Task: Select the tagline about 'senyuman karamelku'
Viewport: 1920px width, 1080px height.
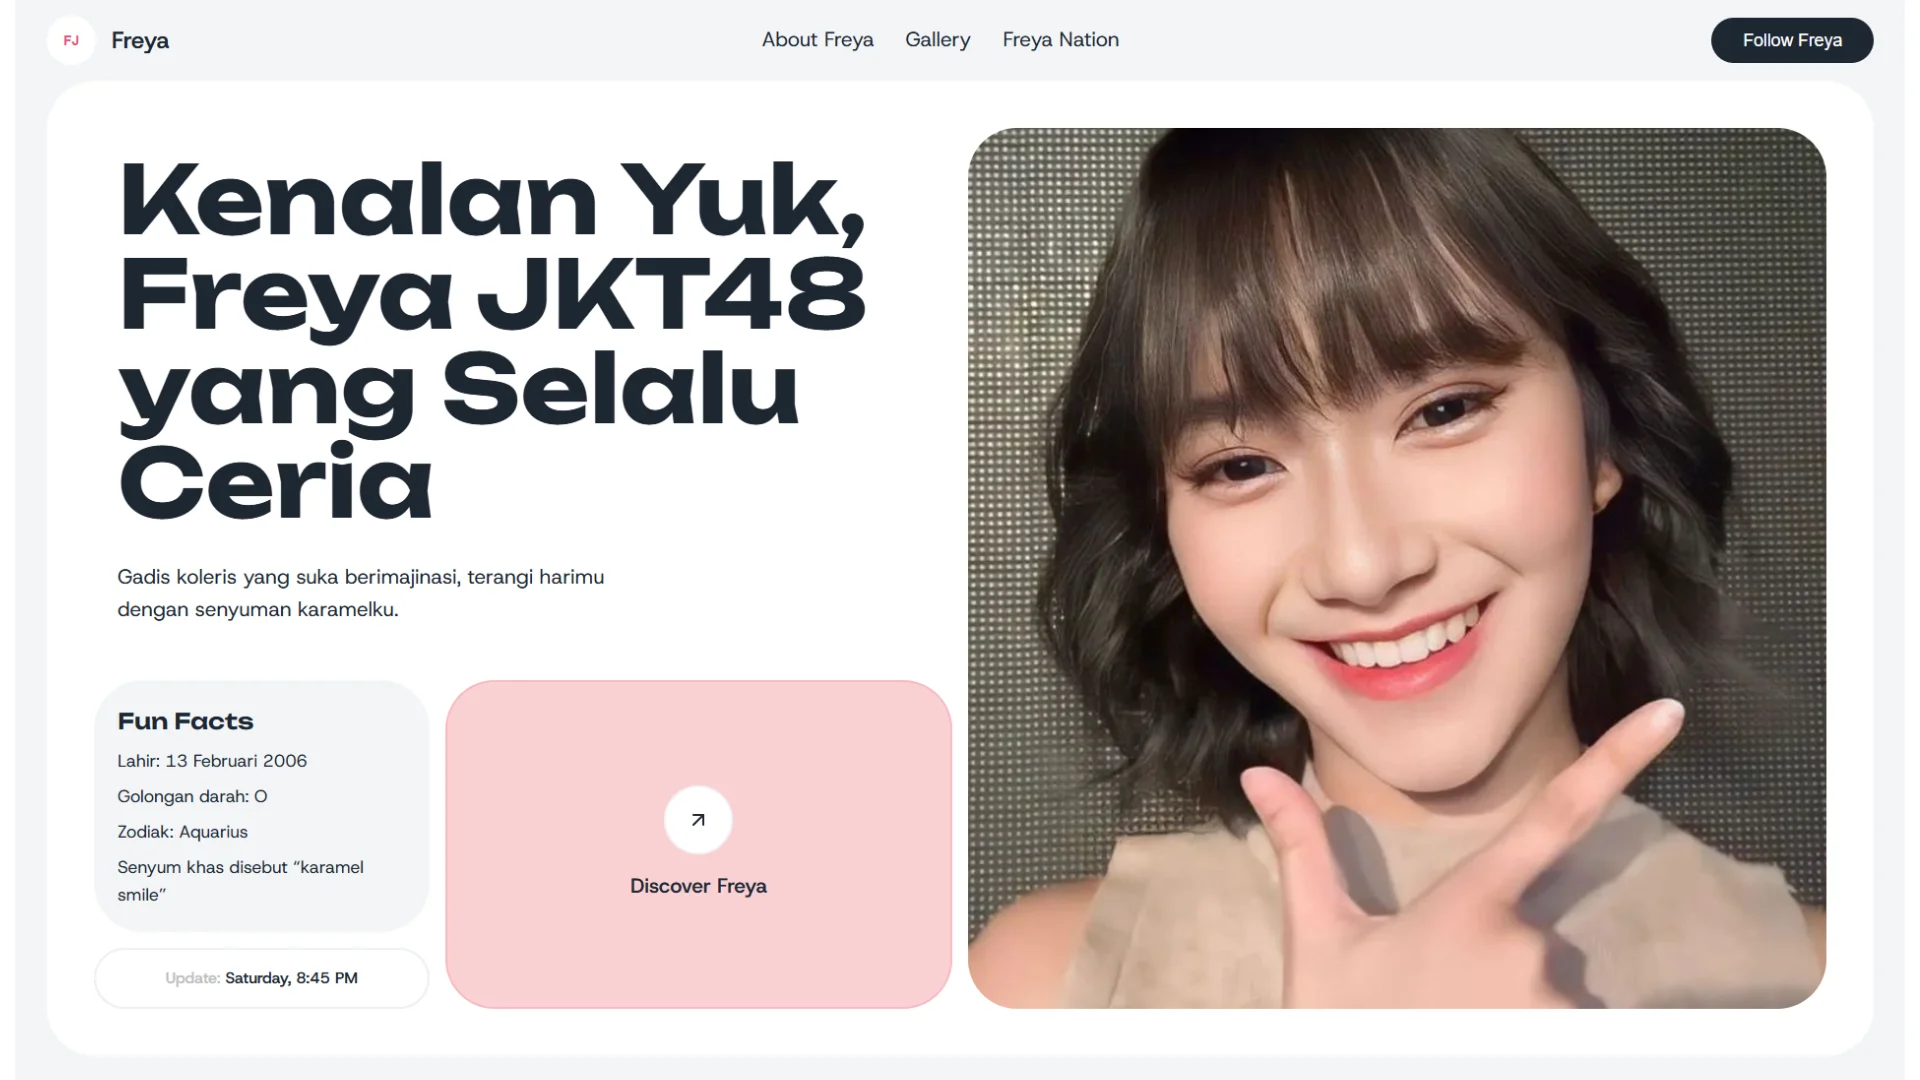Action: 360,592
